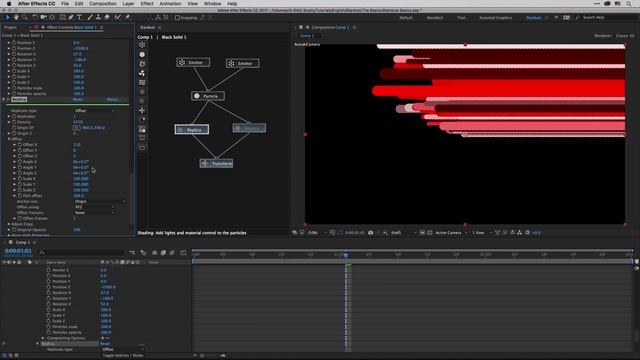The width and height of the screenshot is (640, 360).
Task: Switch to the Project panel tab
Action: pyautogui.click(x=10, y=27)
